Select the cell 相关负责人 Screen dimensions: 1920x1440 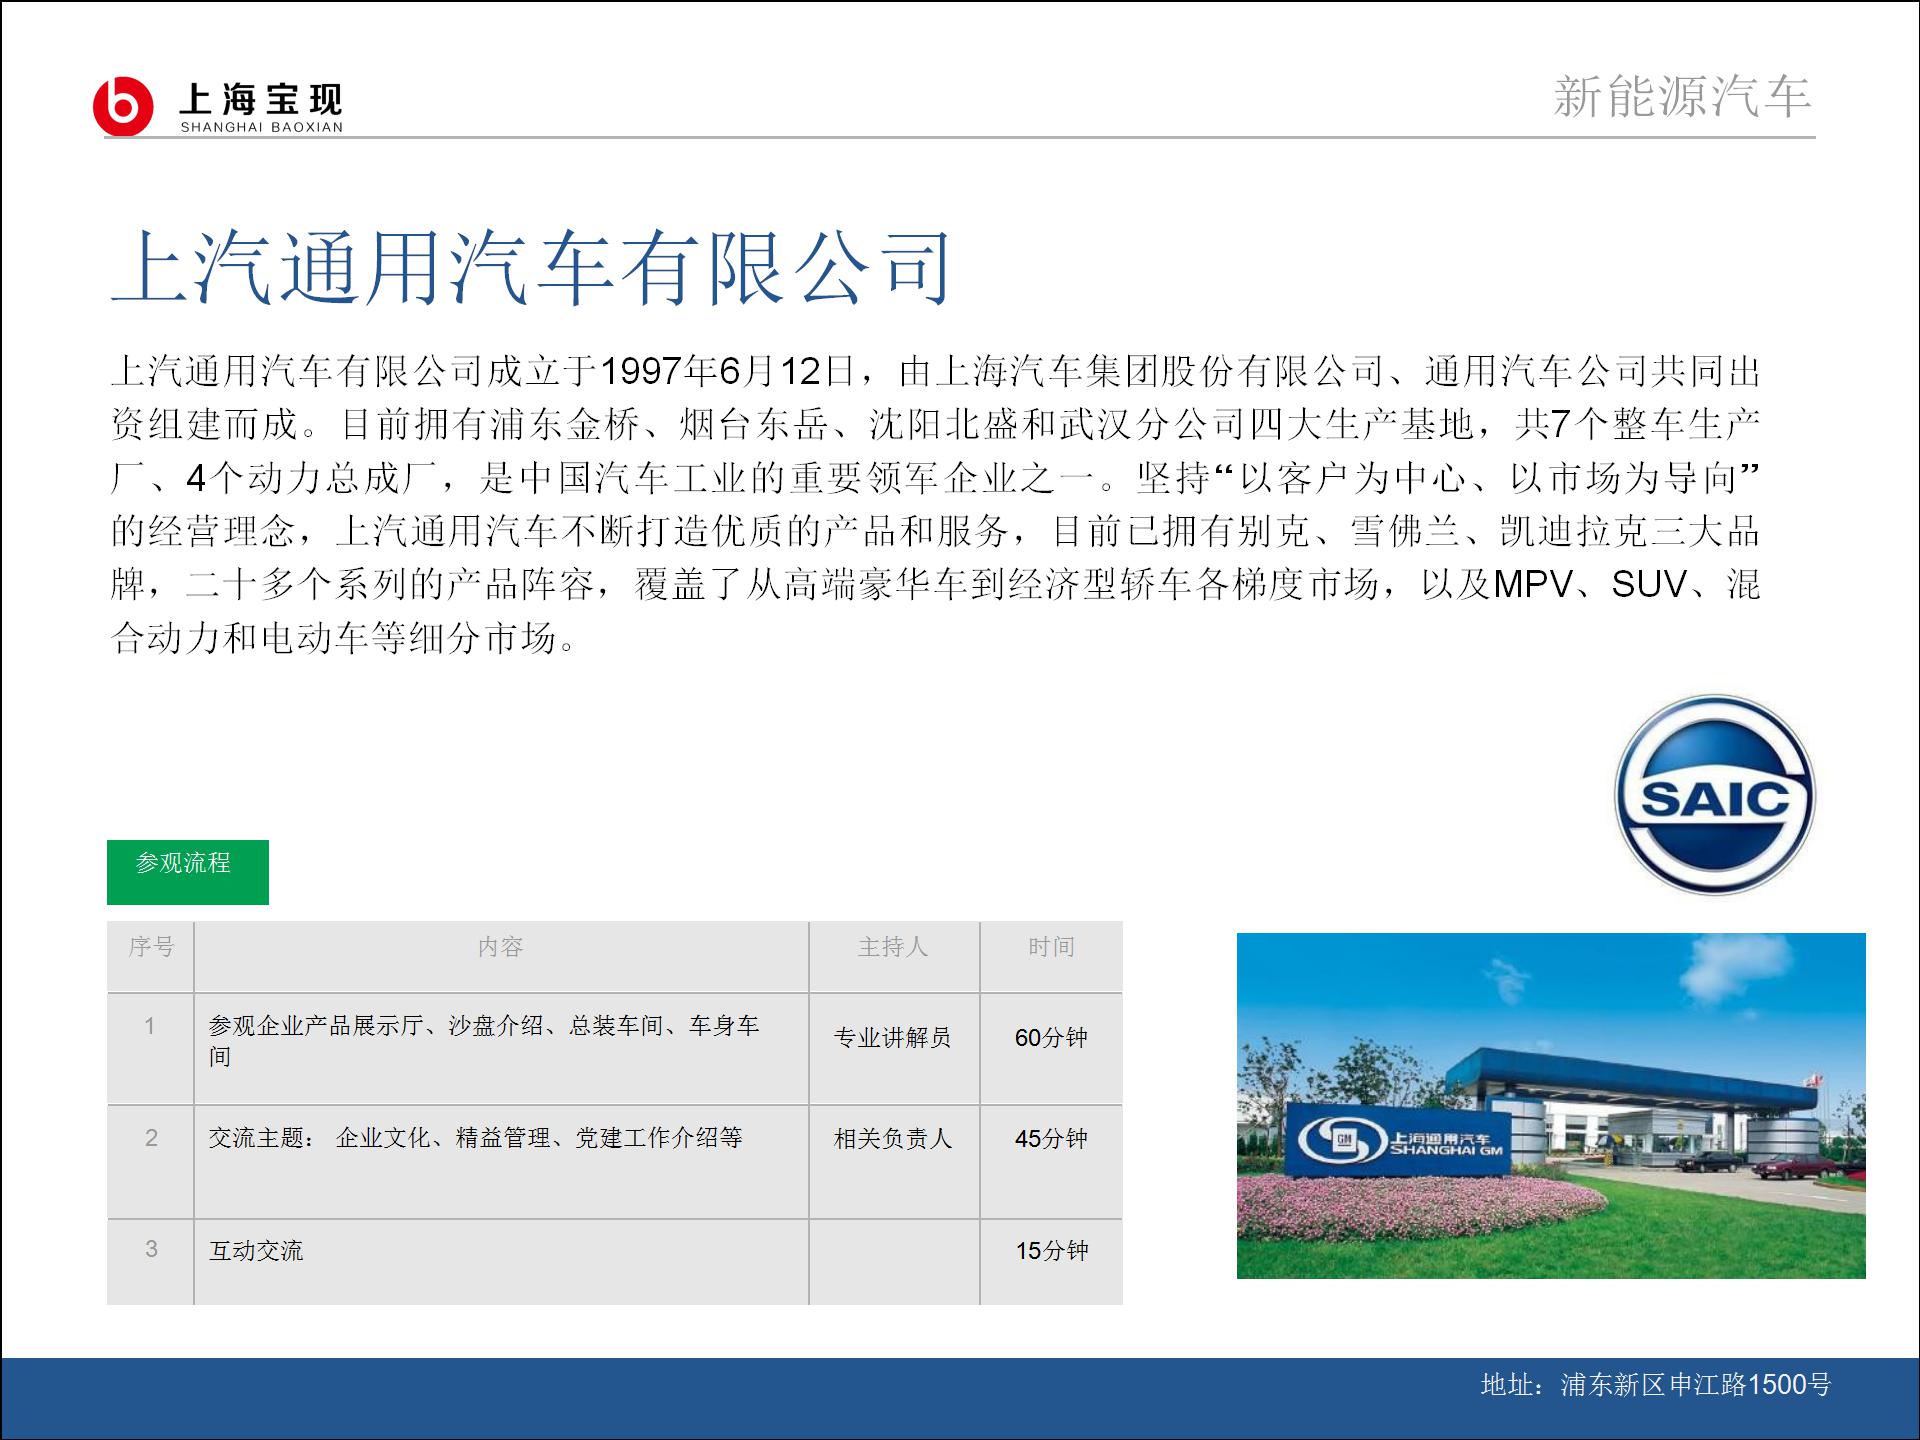tap(894, 1161)
